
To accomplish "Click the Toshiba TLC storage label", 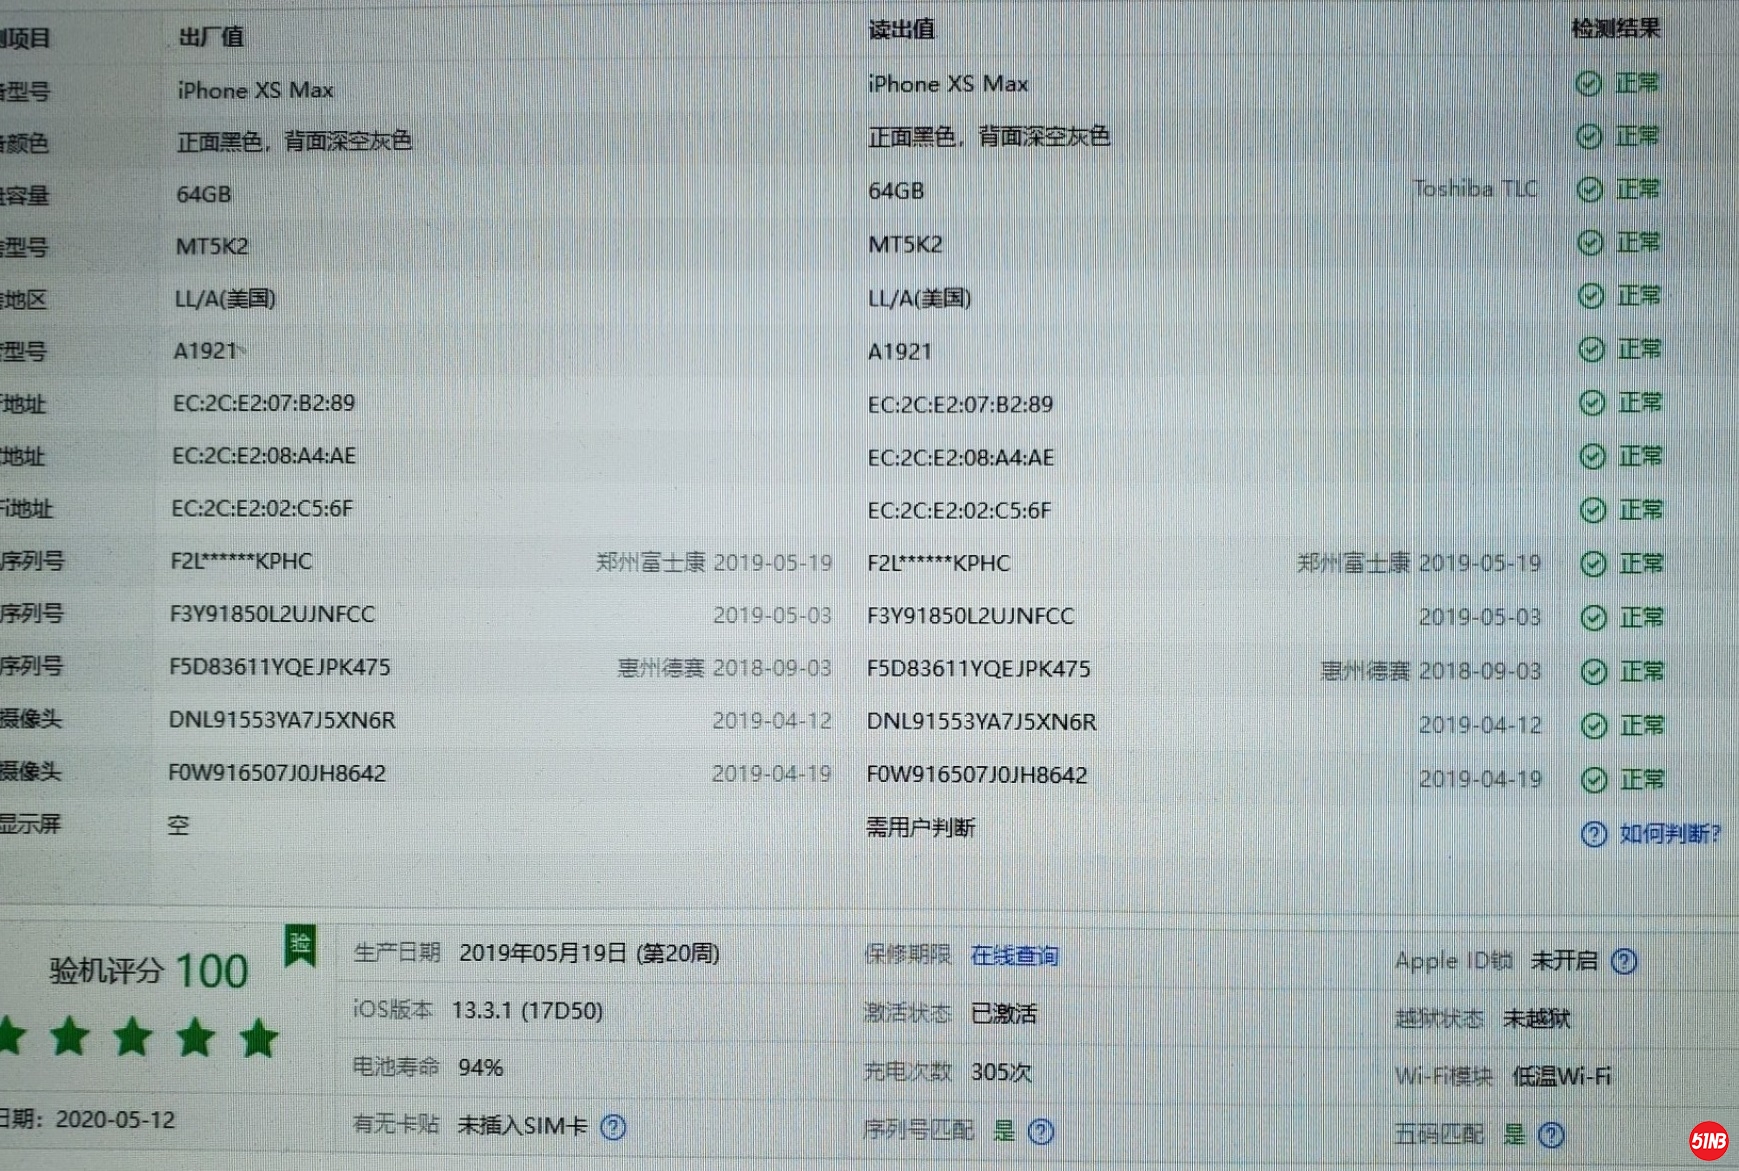I will tap(1475, 189).
